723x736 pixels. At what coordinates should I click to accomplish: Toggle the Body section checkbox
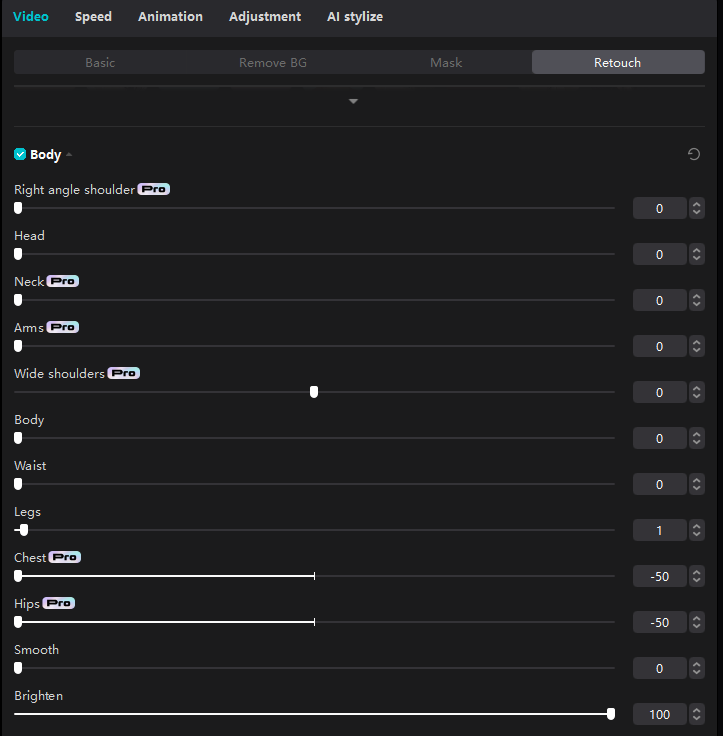coord(20,154)
